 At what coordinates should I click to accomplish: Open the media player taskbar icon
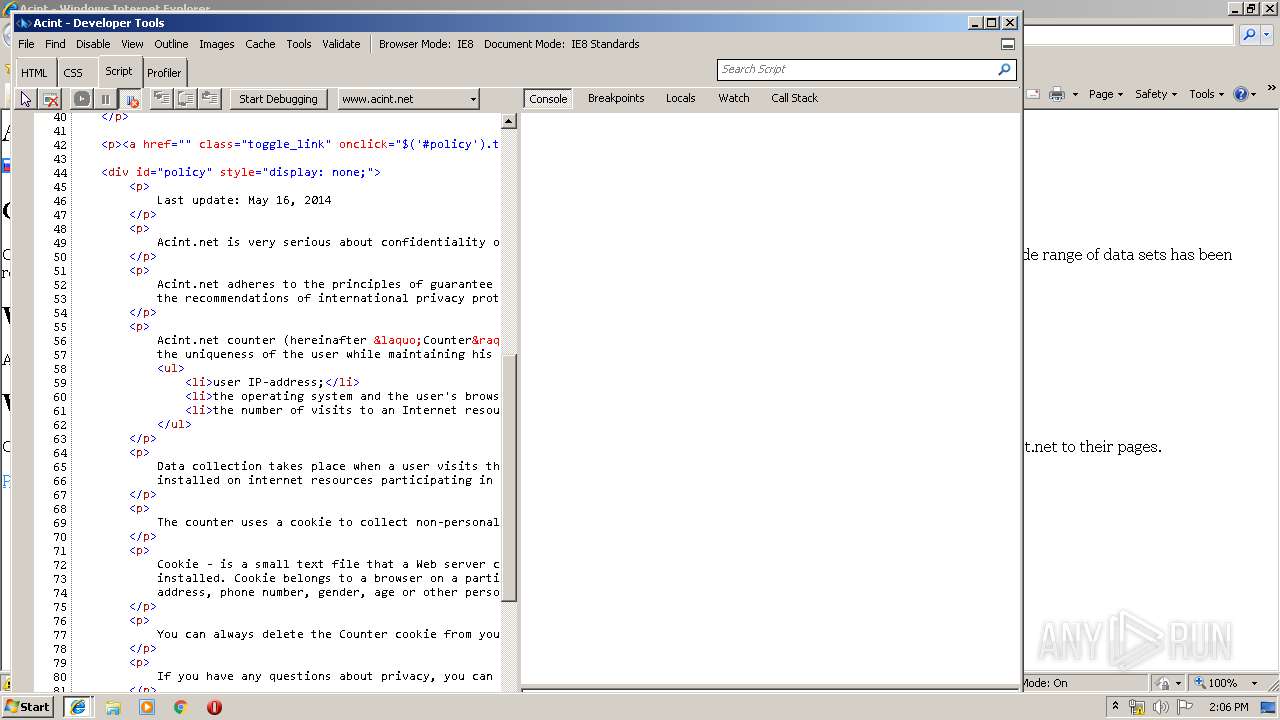147,707
